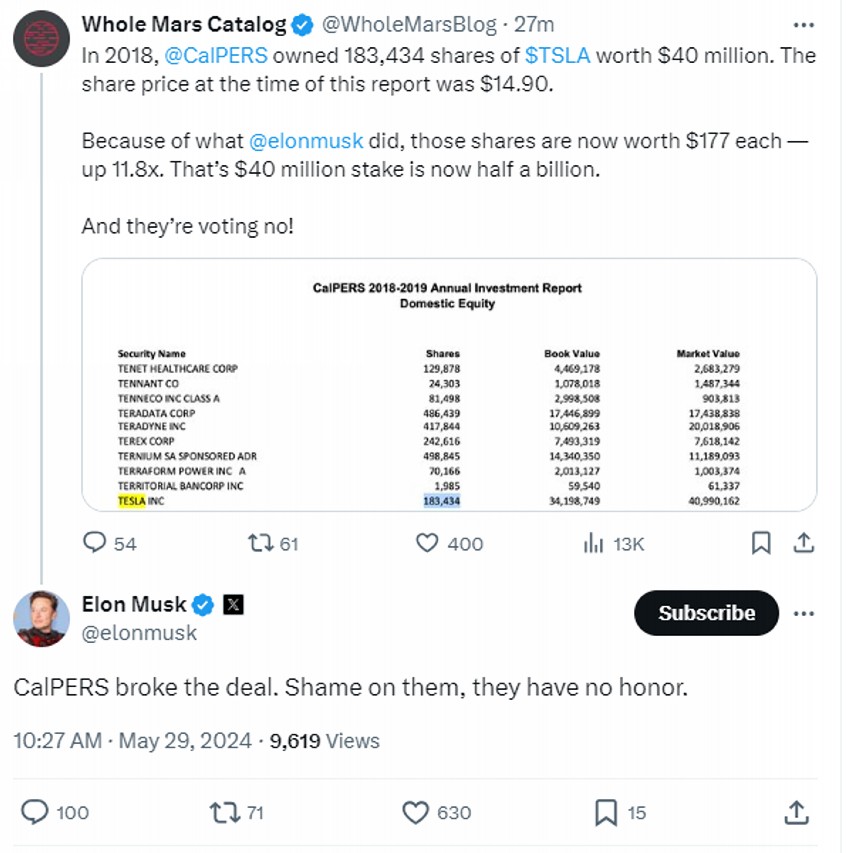Share Elon Musk's tweet

click(x=797, y=812)
